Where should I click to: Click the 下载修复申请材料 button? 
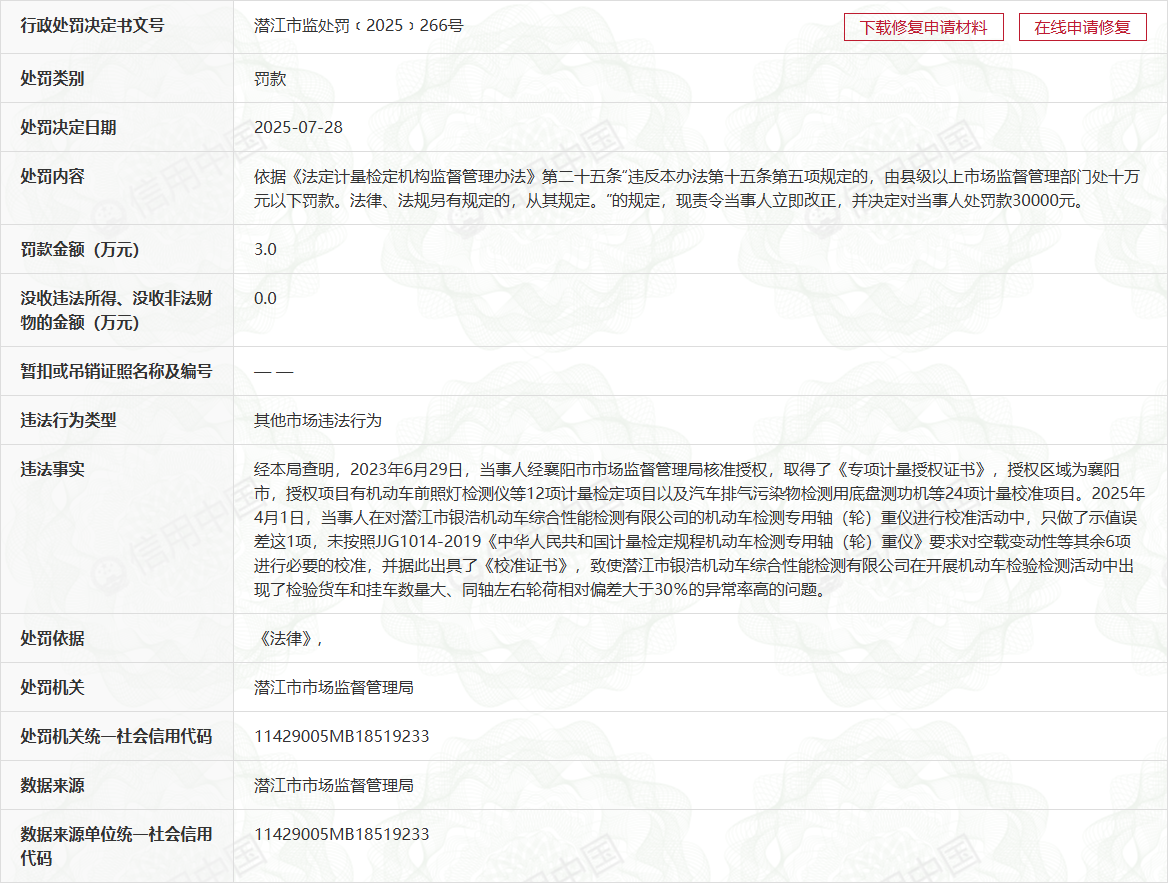point(923,27)
